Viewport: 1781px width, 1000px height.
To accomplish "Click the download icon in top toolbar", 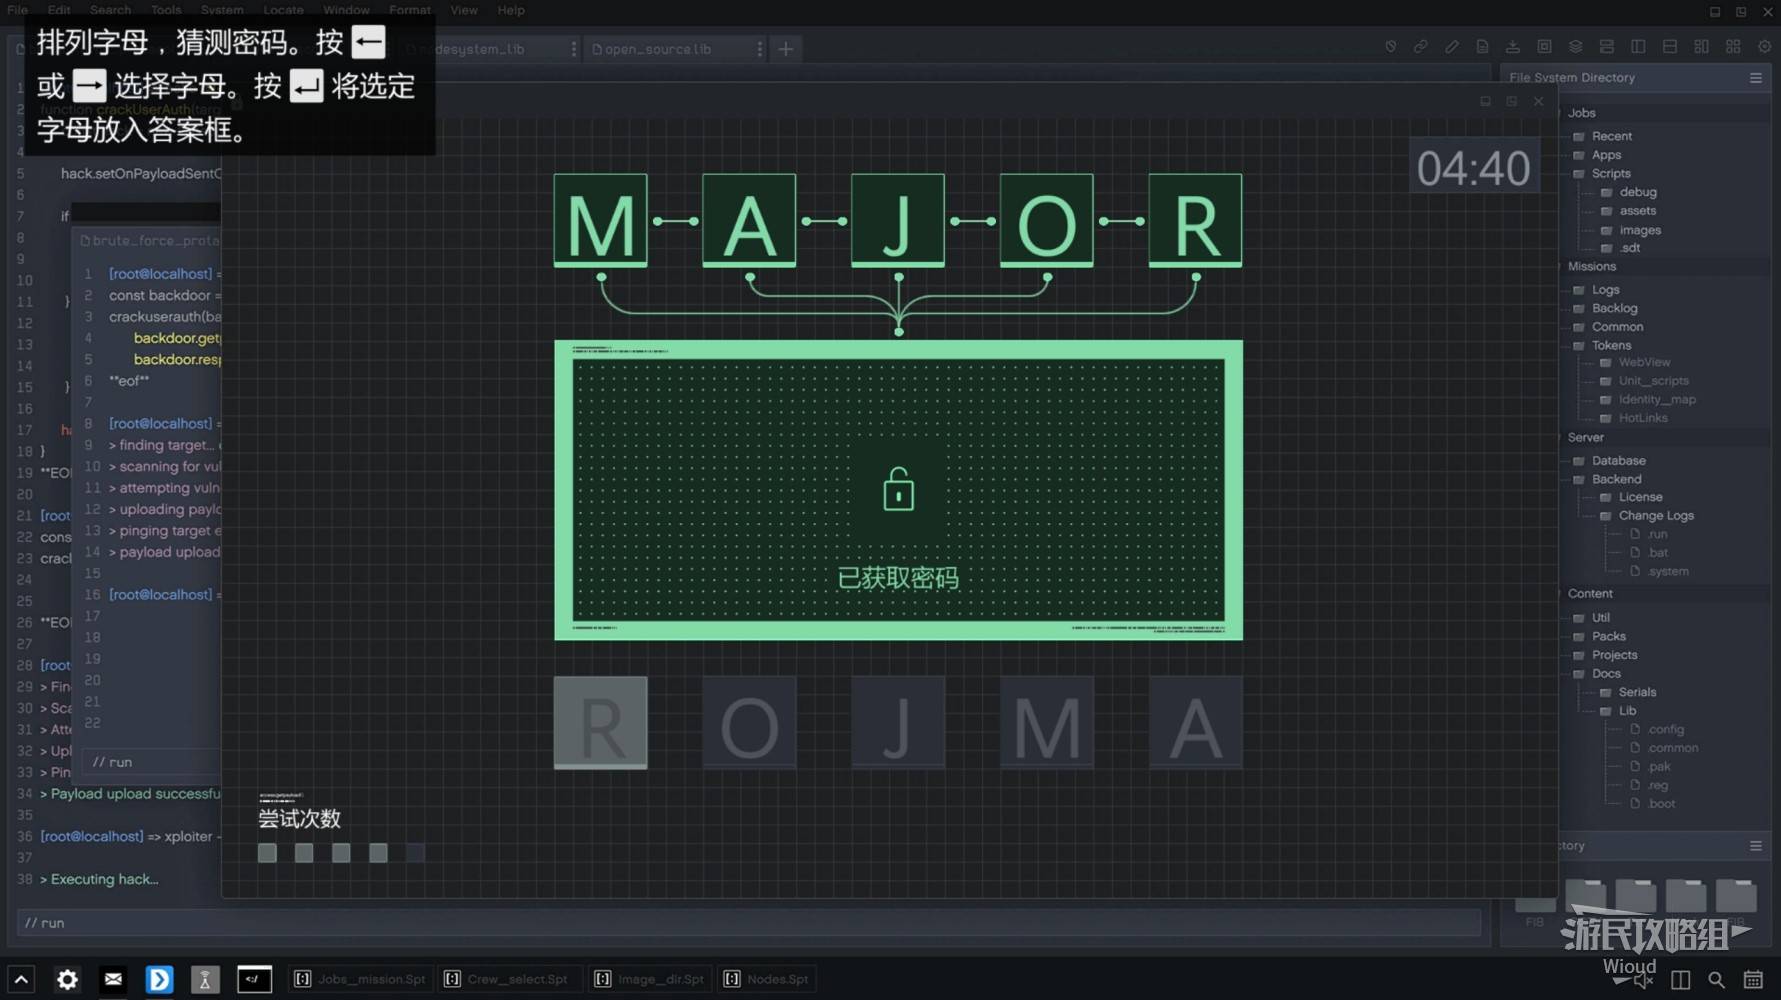I will [1513, 47].
